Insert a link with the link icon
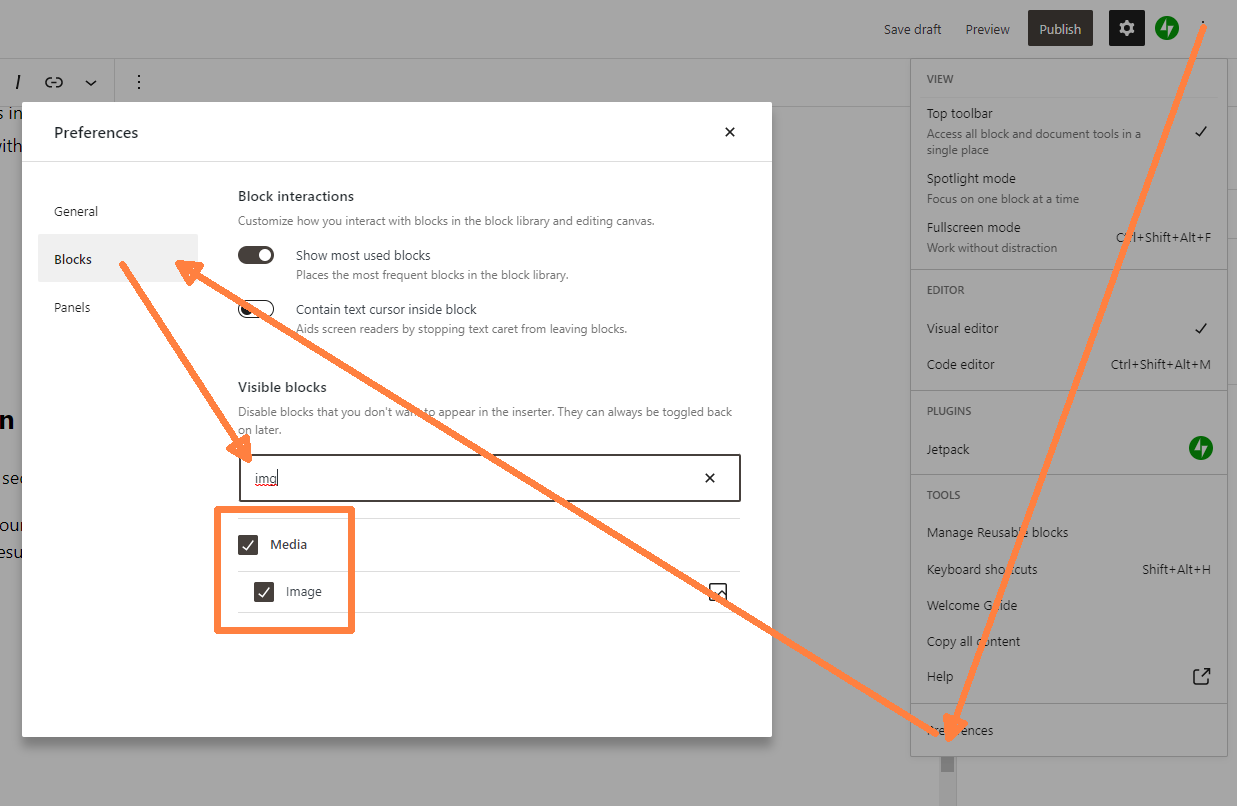The image size is (1237, 806). coord(54,82)
